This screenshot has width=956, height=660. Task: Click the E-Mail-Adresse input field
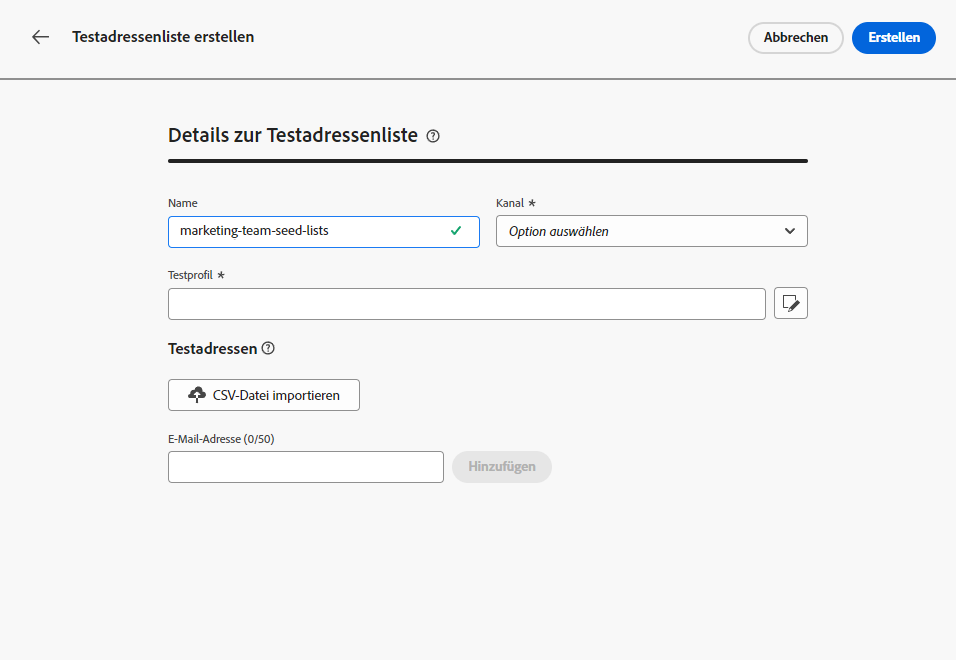305,467
